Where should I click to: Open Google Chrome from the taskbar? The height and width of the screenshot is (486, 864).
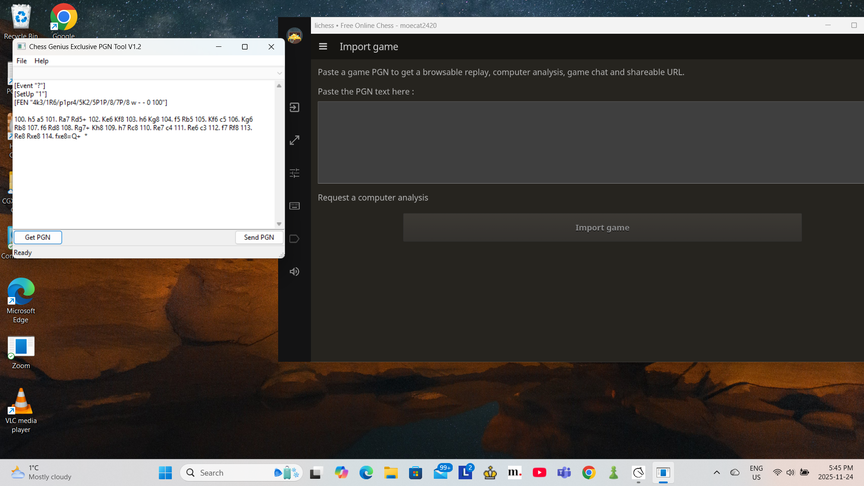click(x=589, y=473)
